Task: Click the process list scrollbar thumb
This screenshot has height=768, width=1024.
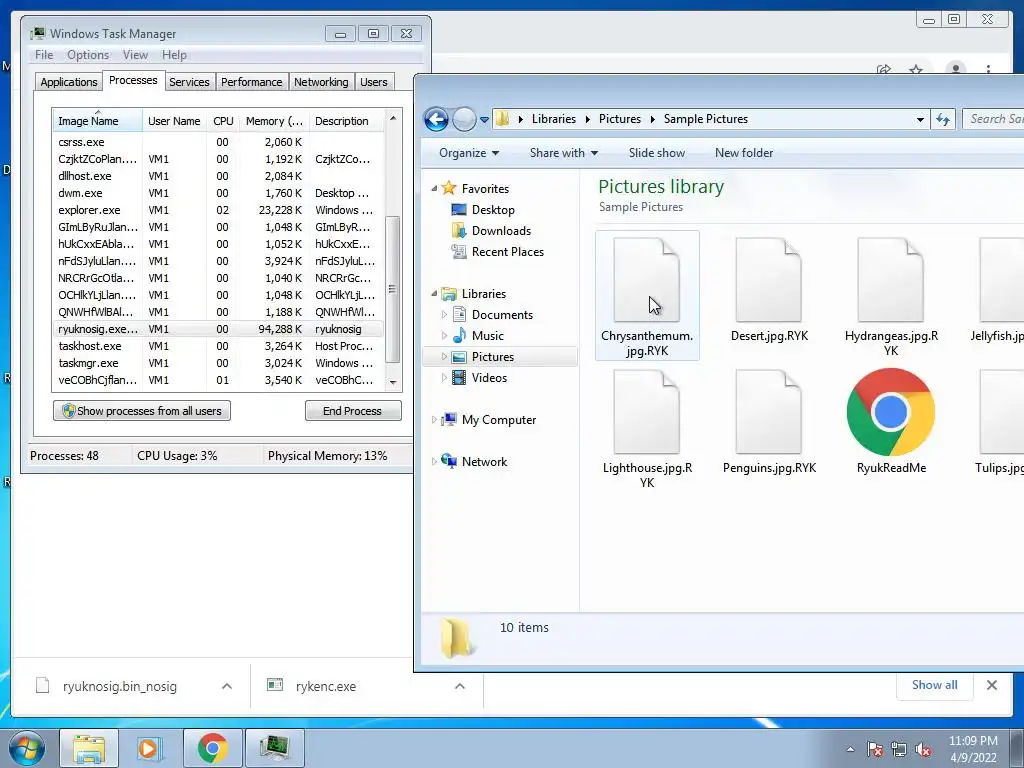Action: [392, 289]
